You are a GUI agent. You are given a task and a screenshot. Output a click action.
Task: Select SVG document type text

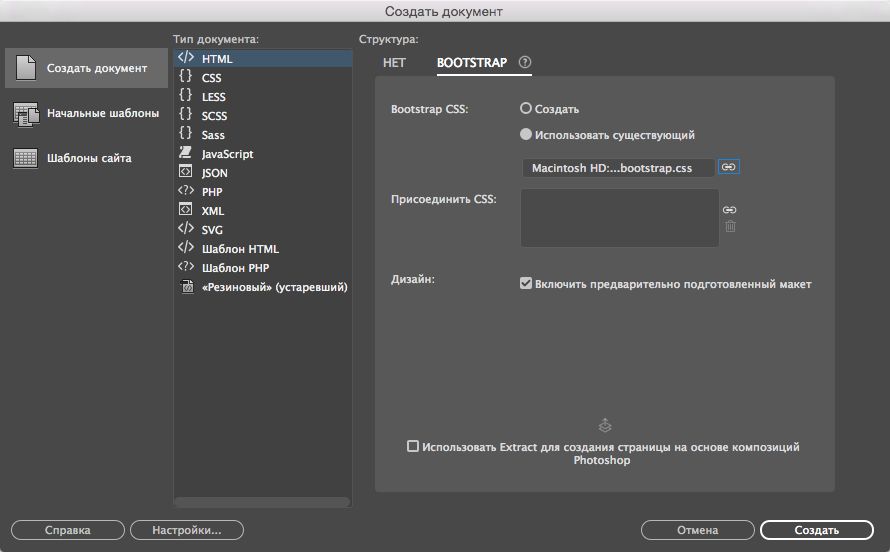pyautogui.click(x=212, y=230)
